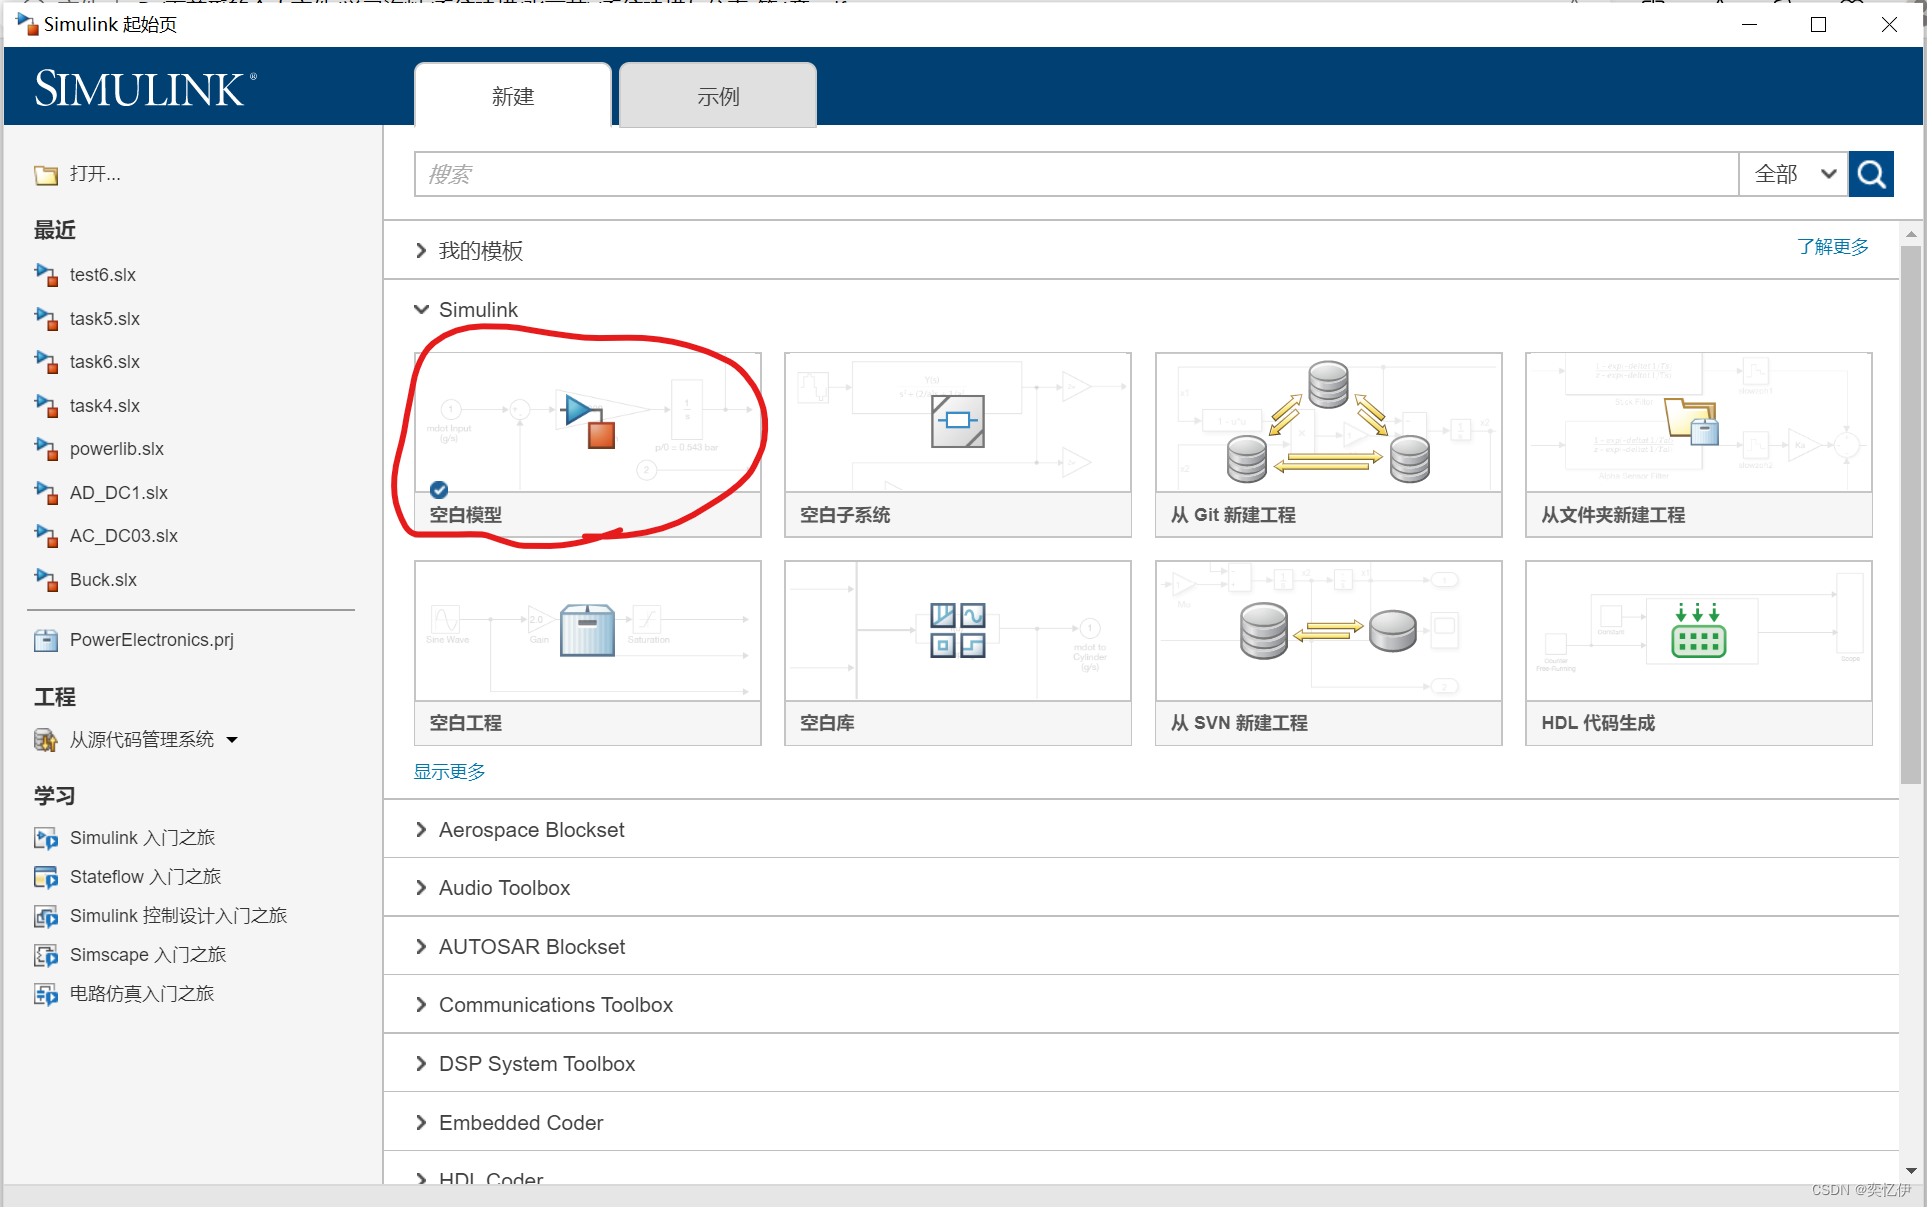
Task: Click the subsystem icon in 空白子系统 card
Action: (x=958, y=421)
